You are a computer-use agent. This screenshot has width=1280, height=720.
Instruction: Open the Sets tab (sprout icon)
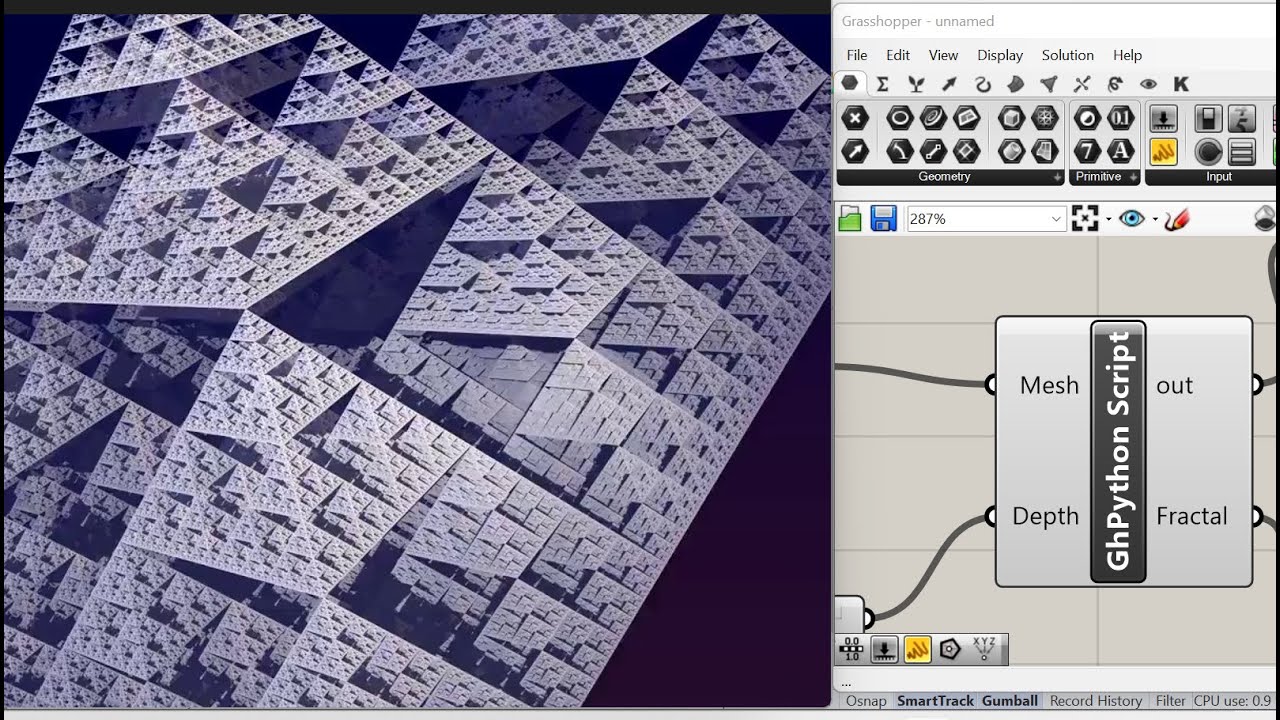click(x=916, y=84)
